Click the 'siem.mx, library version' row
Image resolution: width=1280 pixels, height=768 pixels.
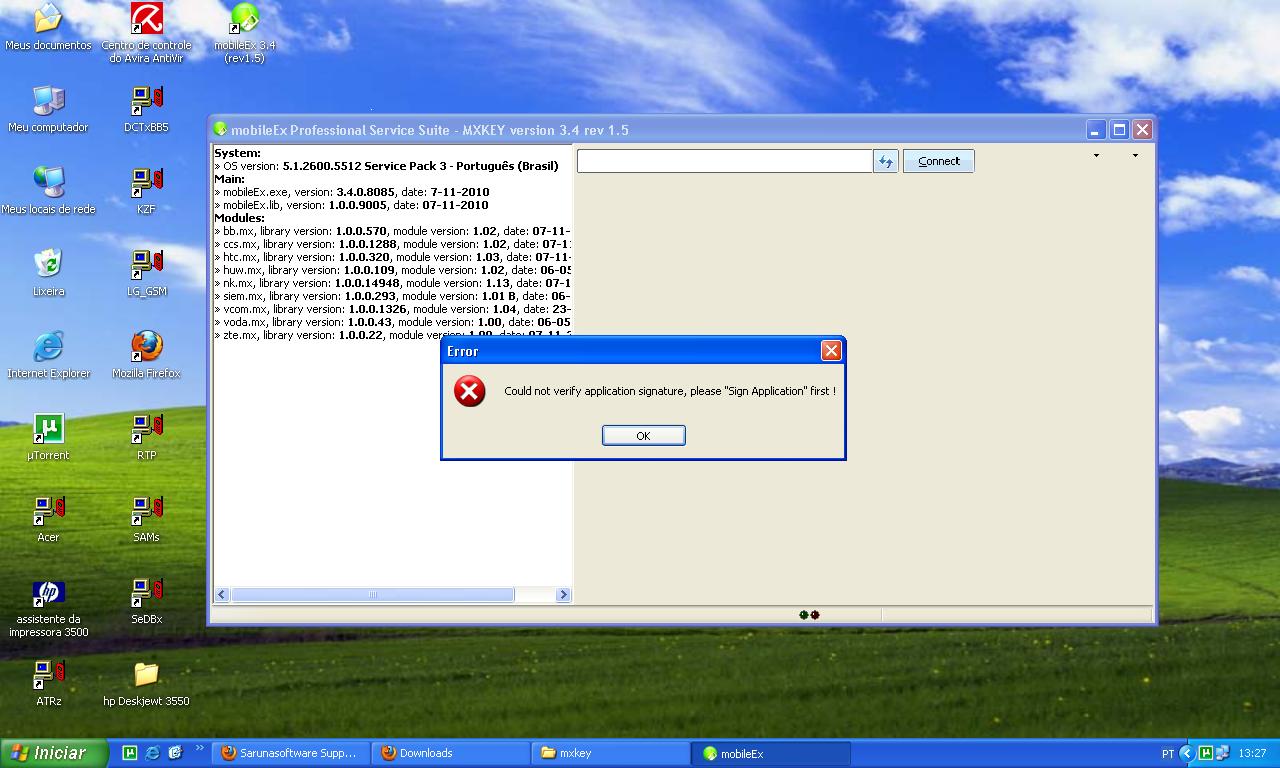click(392, 296)
